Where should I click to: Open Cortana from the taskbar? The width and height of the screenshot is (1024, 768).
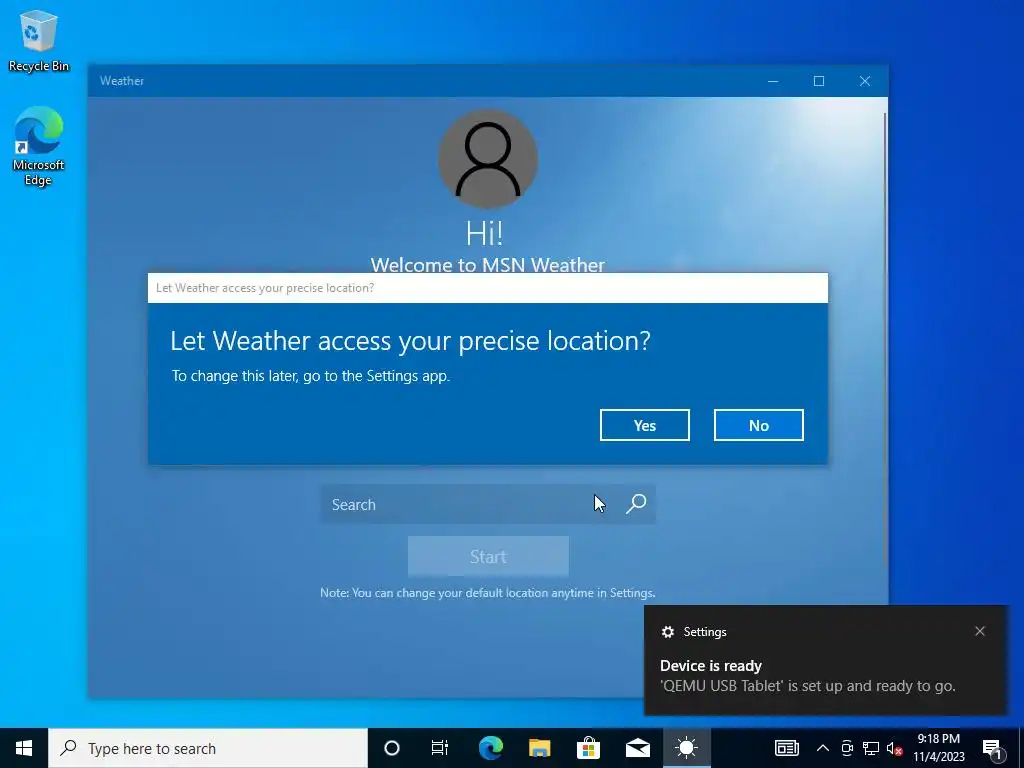coord(391,748)
